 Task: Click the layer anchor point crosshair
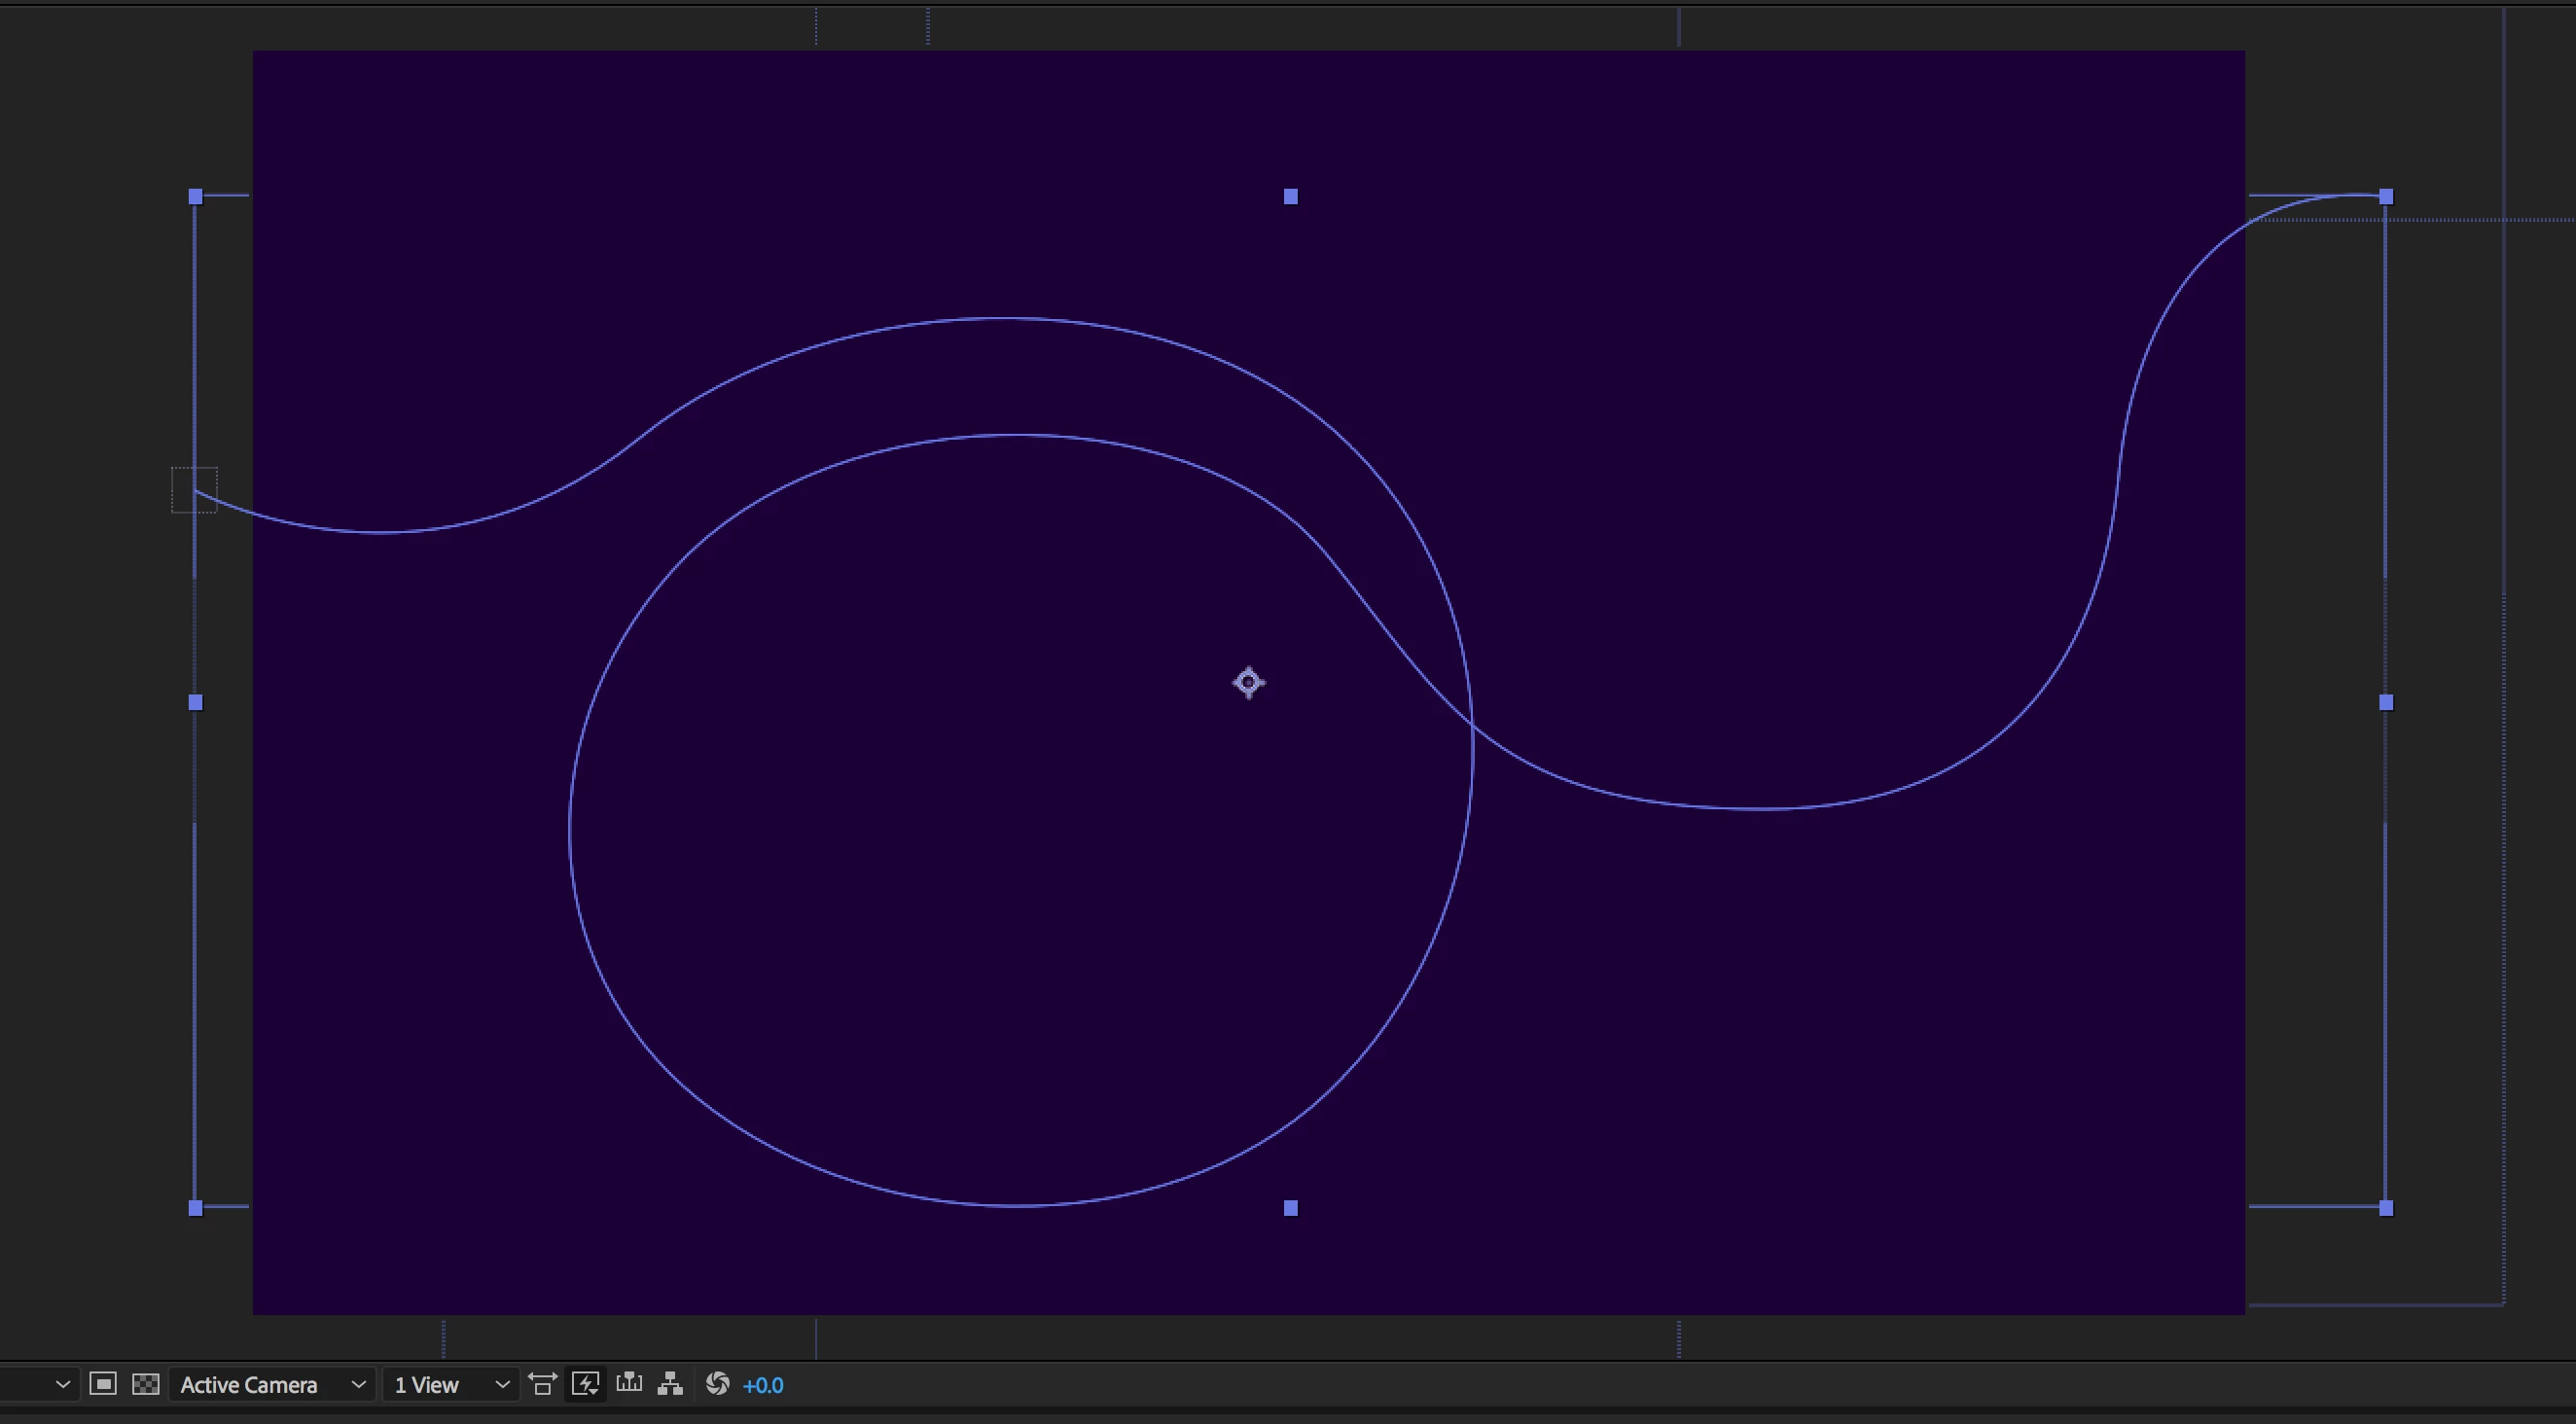(x=1248, y=683)
